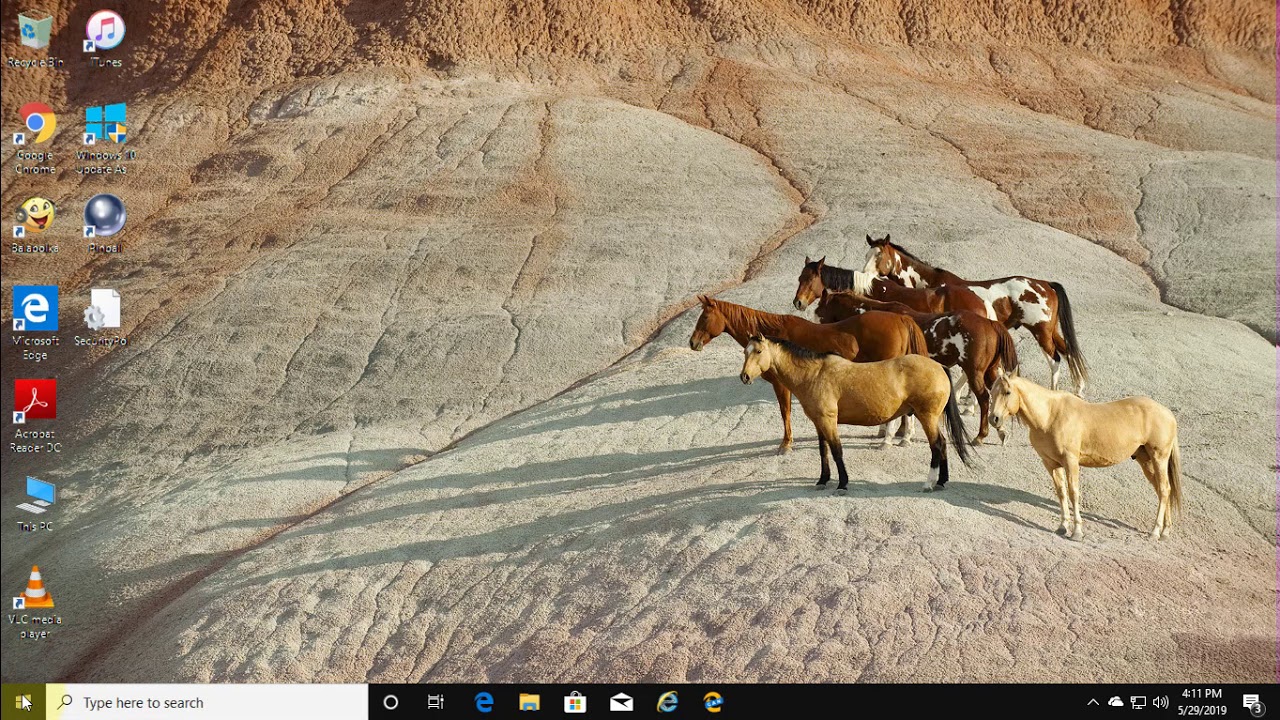Open the Mail app from the taskbar

(621, 702)
